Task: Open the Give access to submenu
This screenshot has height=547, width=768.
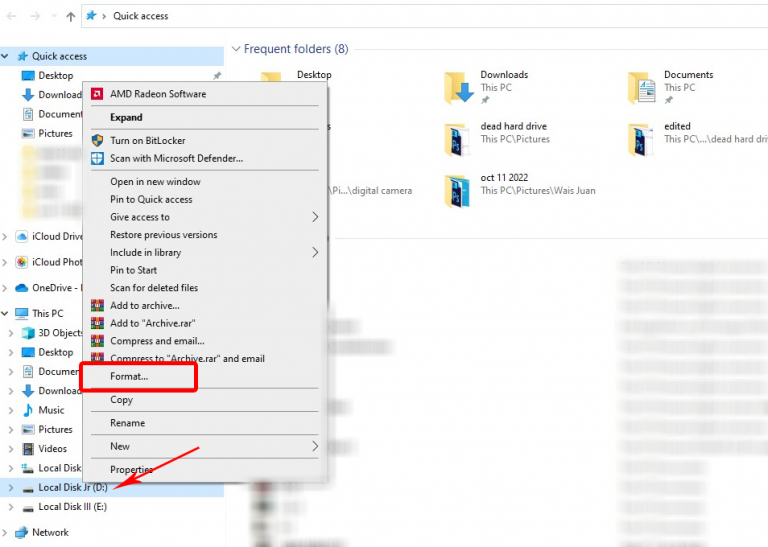Action: pyautogui.click(x=205, y=217)
